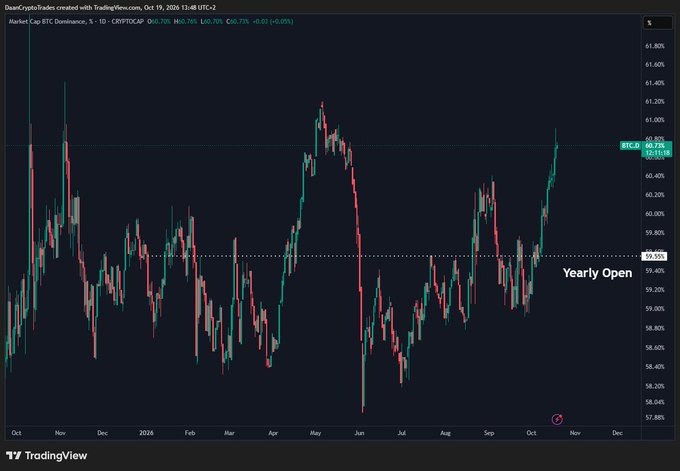The width and height of the screenshot is (680, 471).
Task: Click the 61.80% price axis label
Action: (x=655, y=46)
